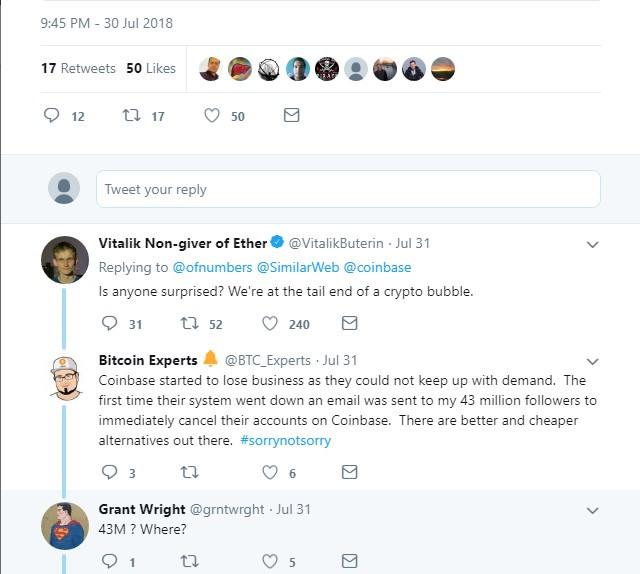Open Grant Wright's Superman avatar

pos(65,526)
